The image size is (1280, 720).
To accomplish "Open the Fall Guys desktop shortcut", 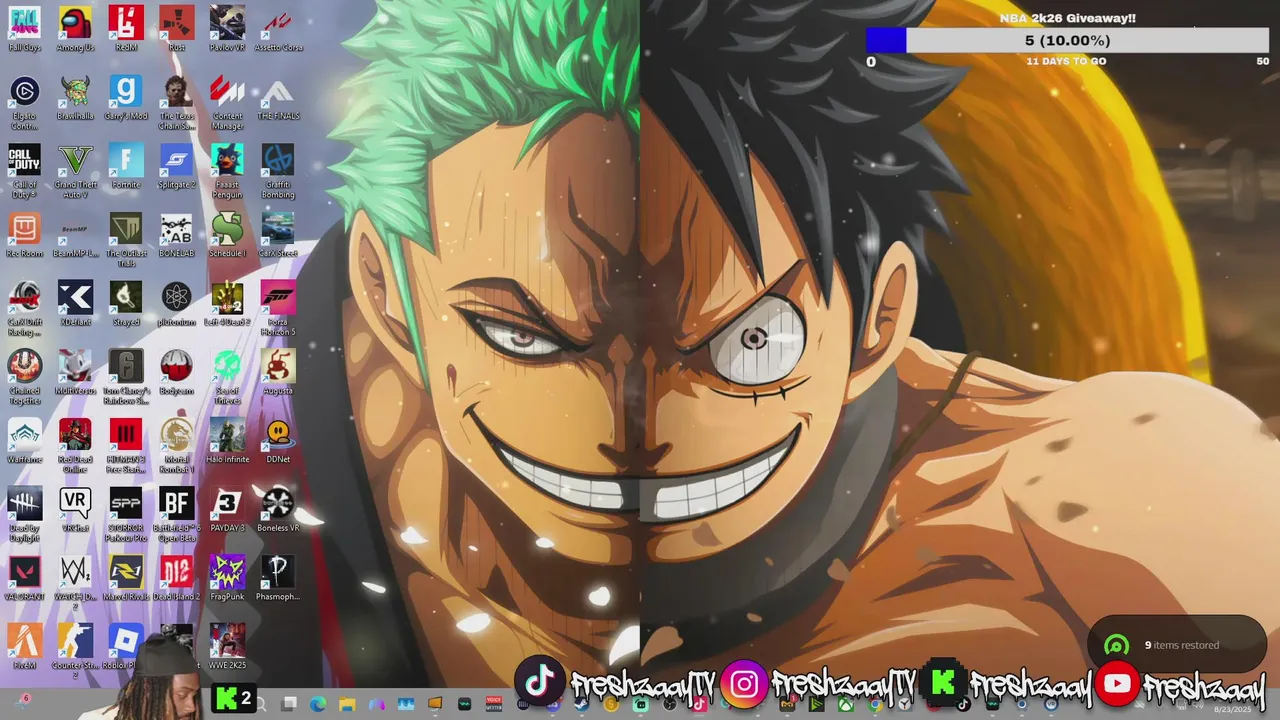I will pos(24,28).
